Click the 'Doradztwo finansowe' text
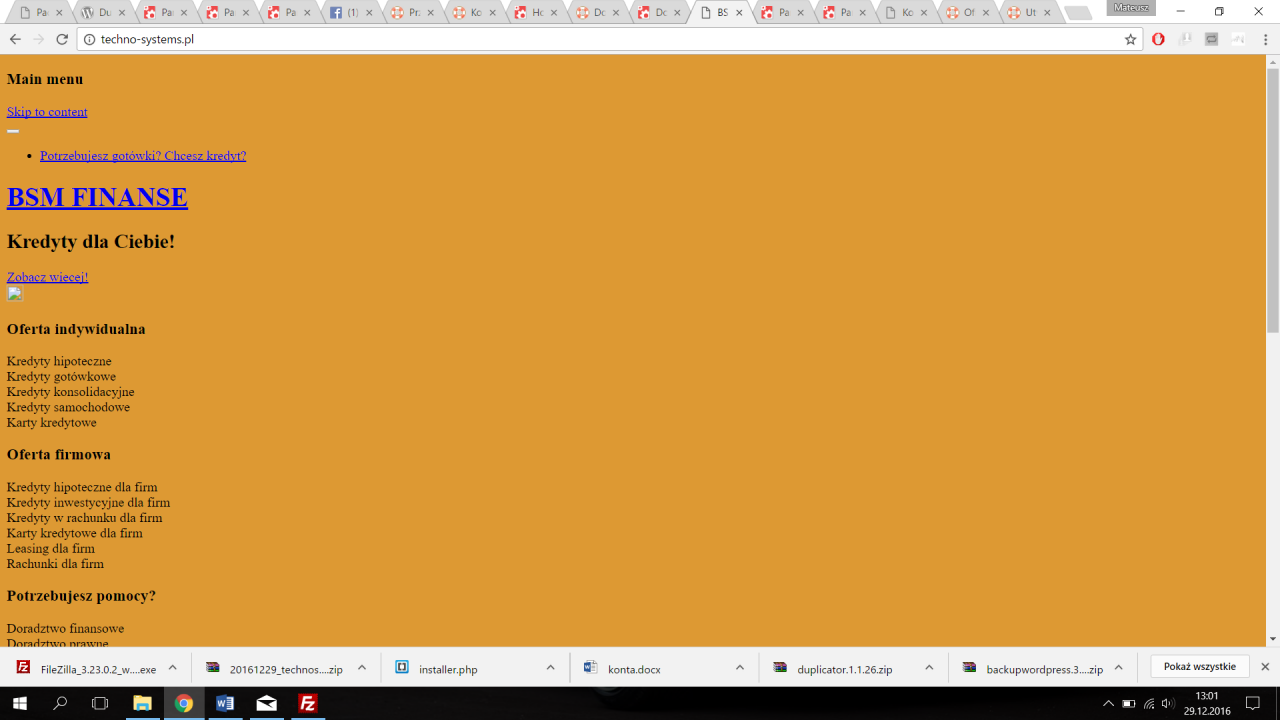 [65, 629]
